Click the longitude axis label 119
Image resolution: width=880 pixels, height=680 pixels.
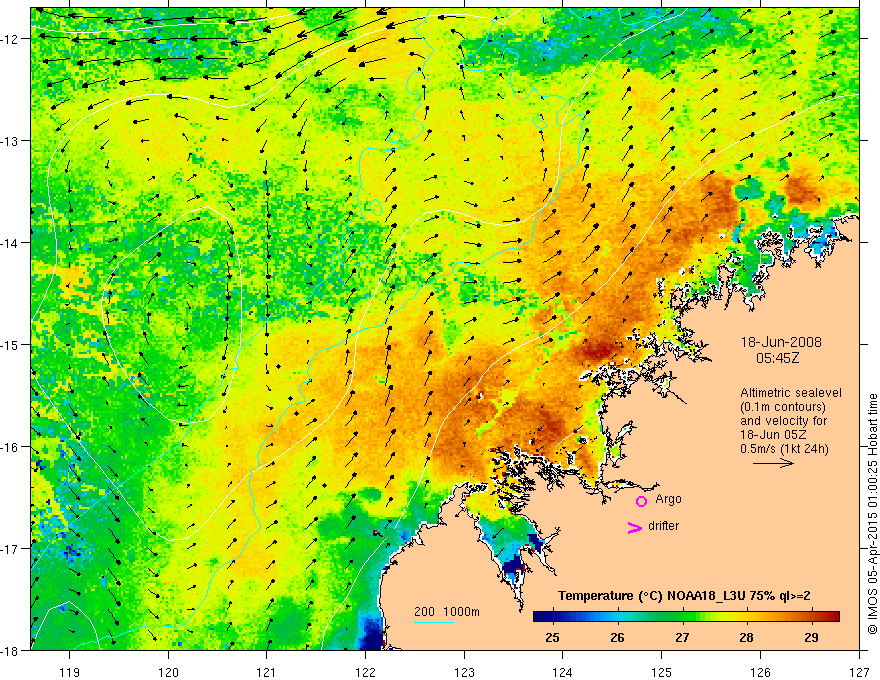70,672
